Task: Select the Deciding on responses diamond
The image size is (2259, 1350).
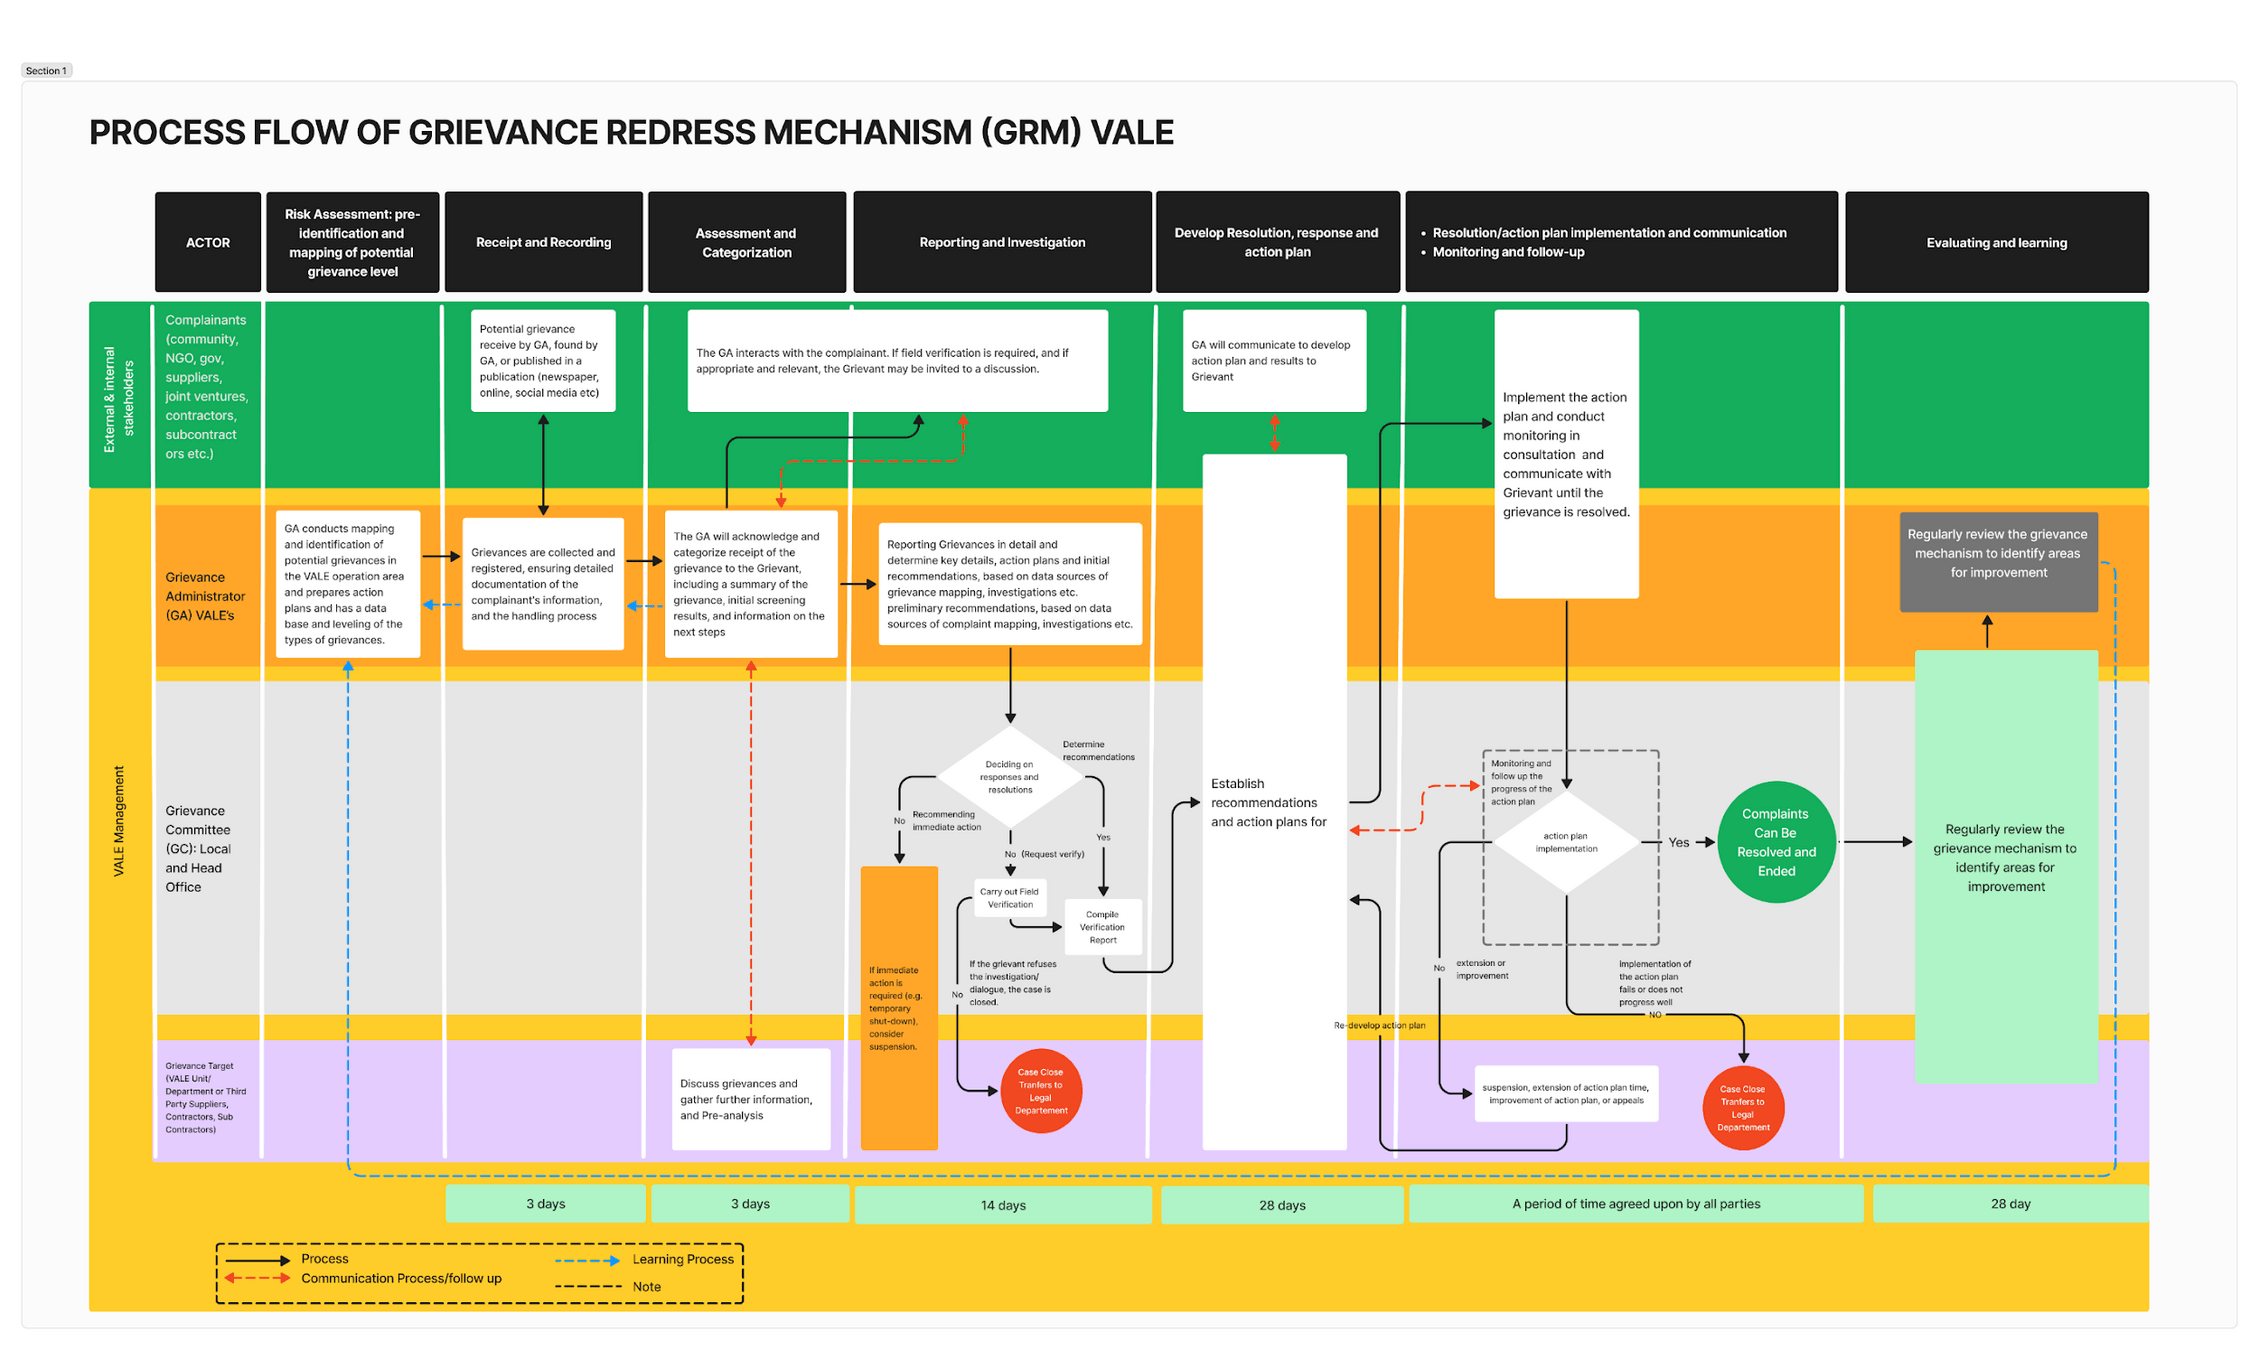Action: [x=1009, y=777]
